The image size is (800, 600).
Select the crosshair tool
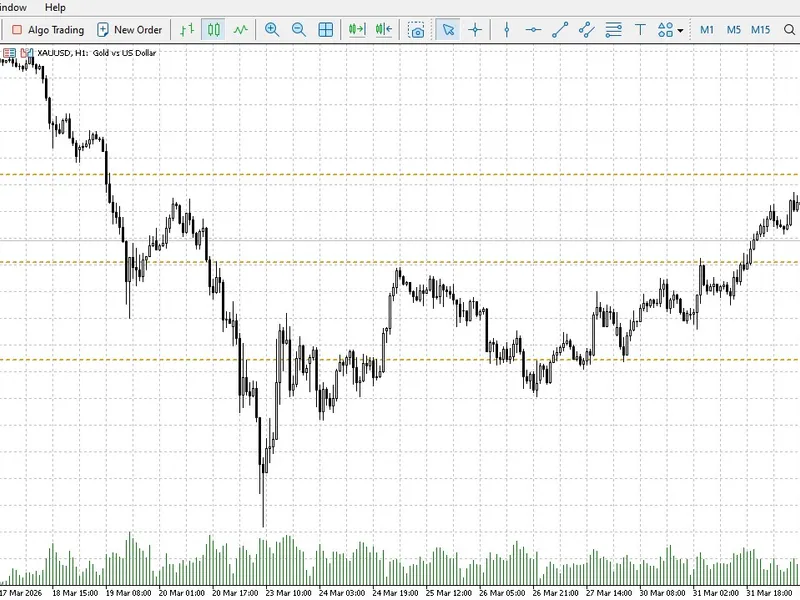tap(475, 30)
